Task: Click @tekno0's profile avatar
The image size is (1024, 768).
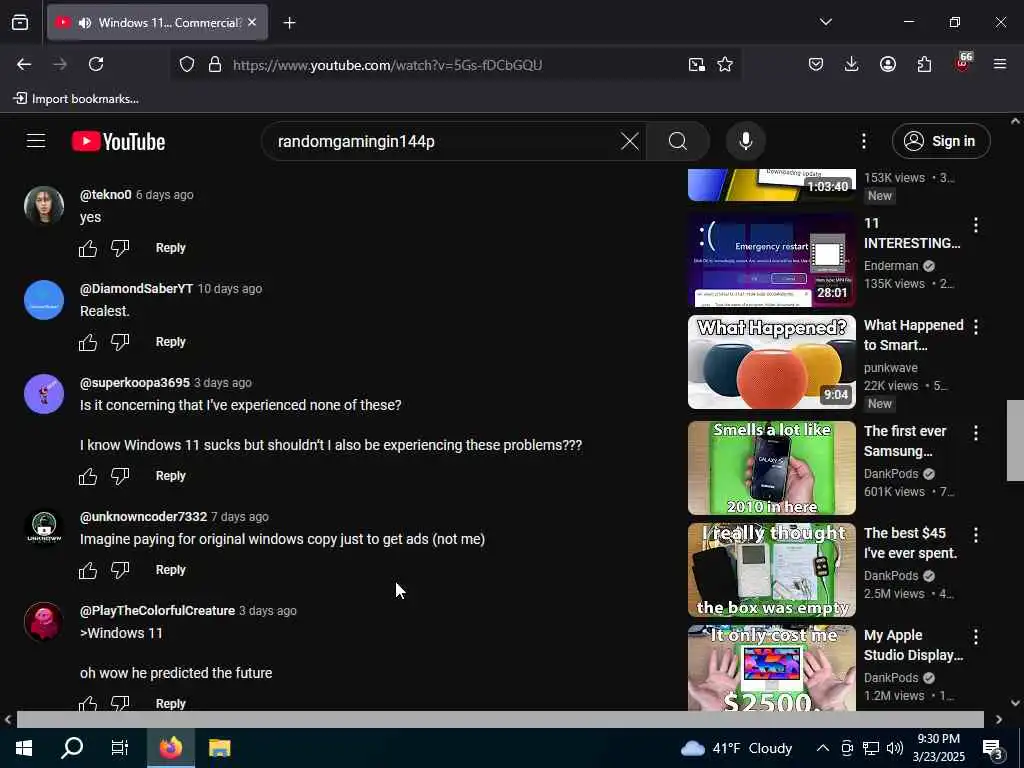Action: click(x=44, y=206)
